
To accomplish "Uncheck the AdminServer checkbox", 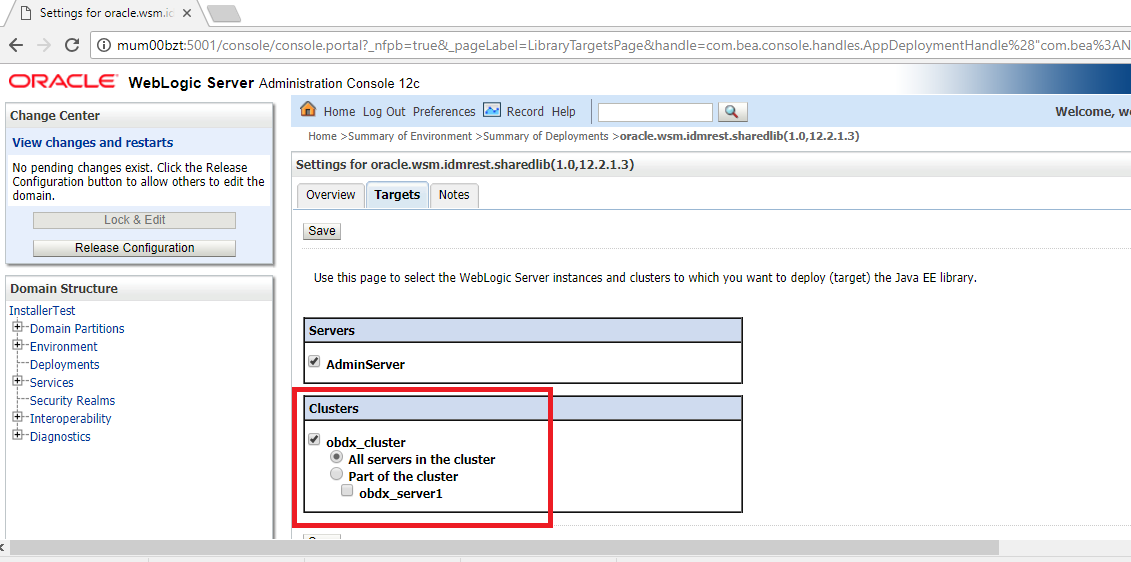I will (314, 361).
